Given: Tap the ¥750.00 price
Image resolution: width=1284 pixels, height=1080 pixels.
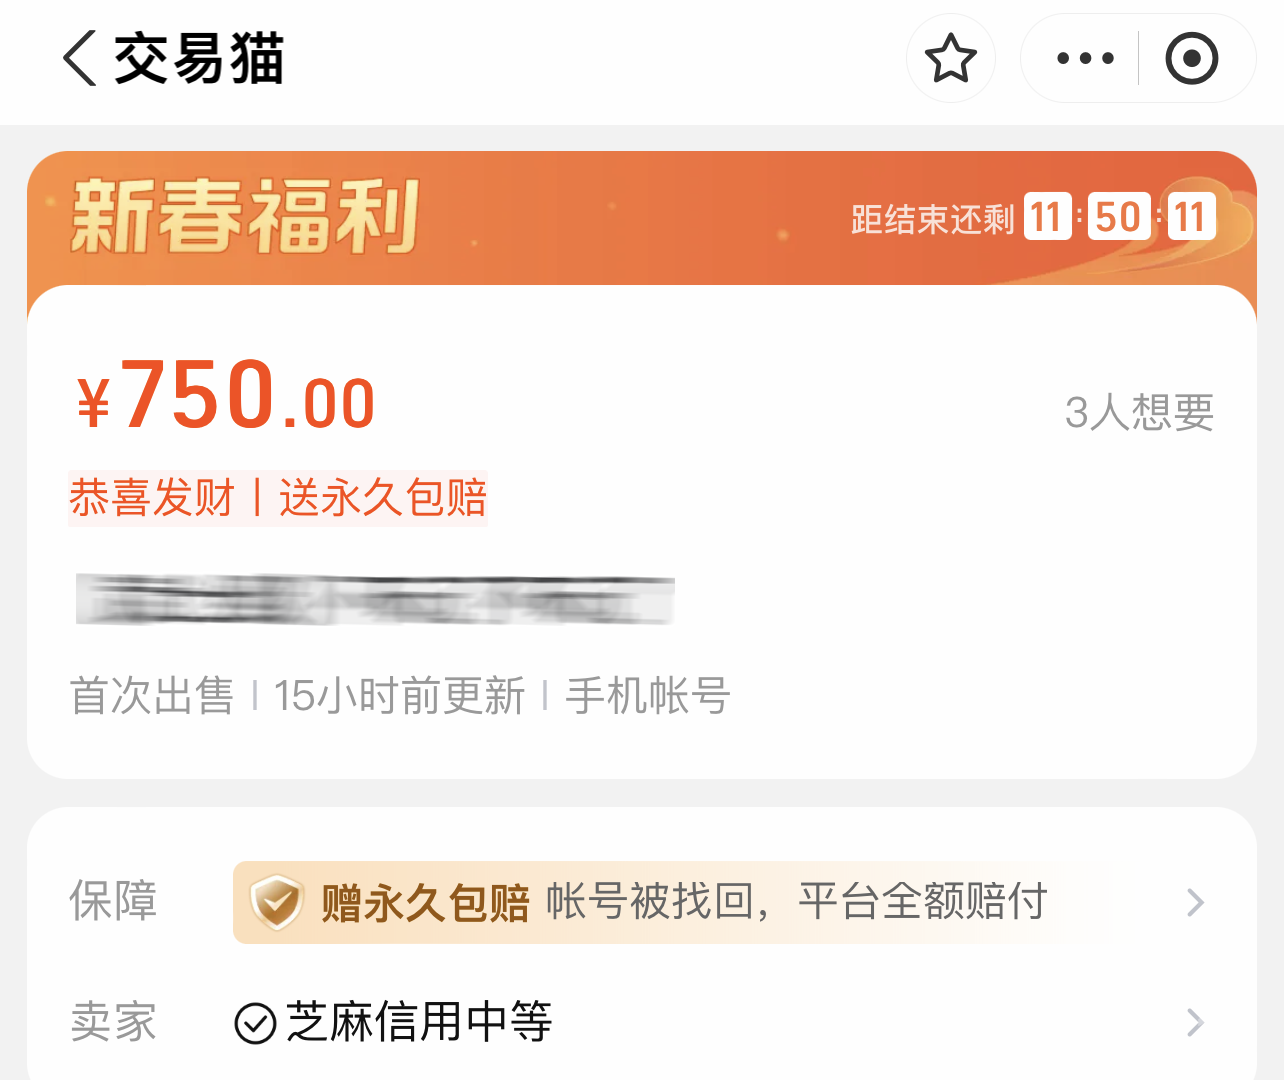Looking at the screenshot, I should [x=226, y=396].
